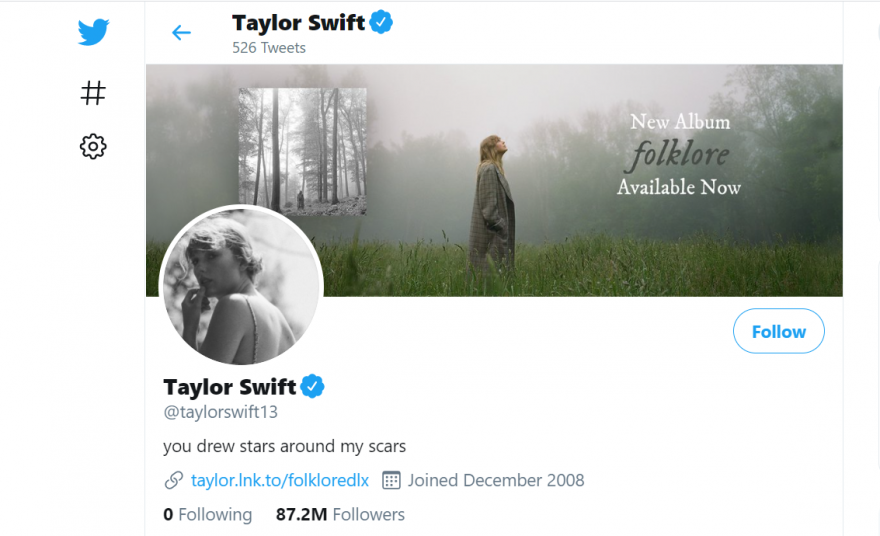Click the Taylor Swift name in the top header
The image size is (880, 536).
(298, 22)
